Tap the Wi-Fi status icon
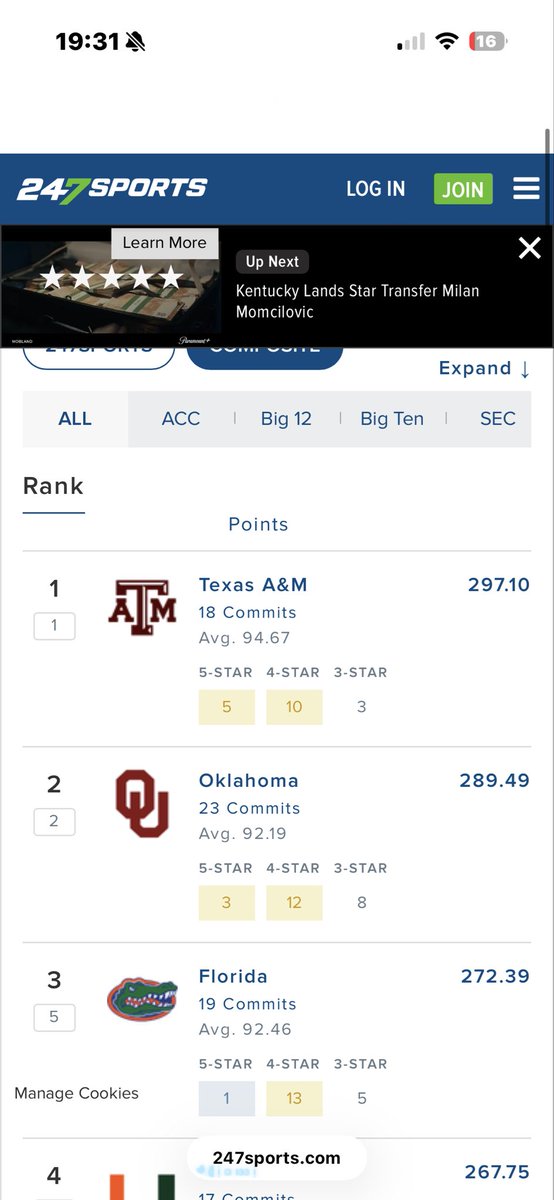554x1200 pixels. [x=447, y=41]
